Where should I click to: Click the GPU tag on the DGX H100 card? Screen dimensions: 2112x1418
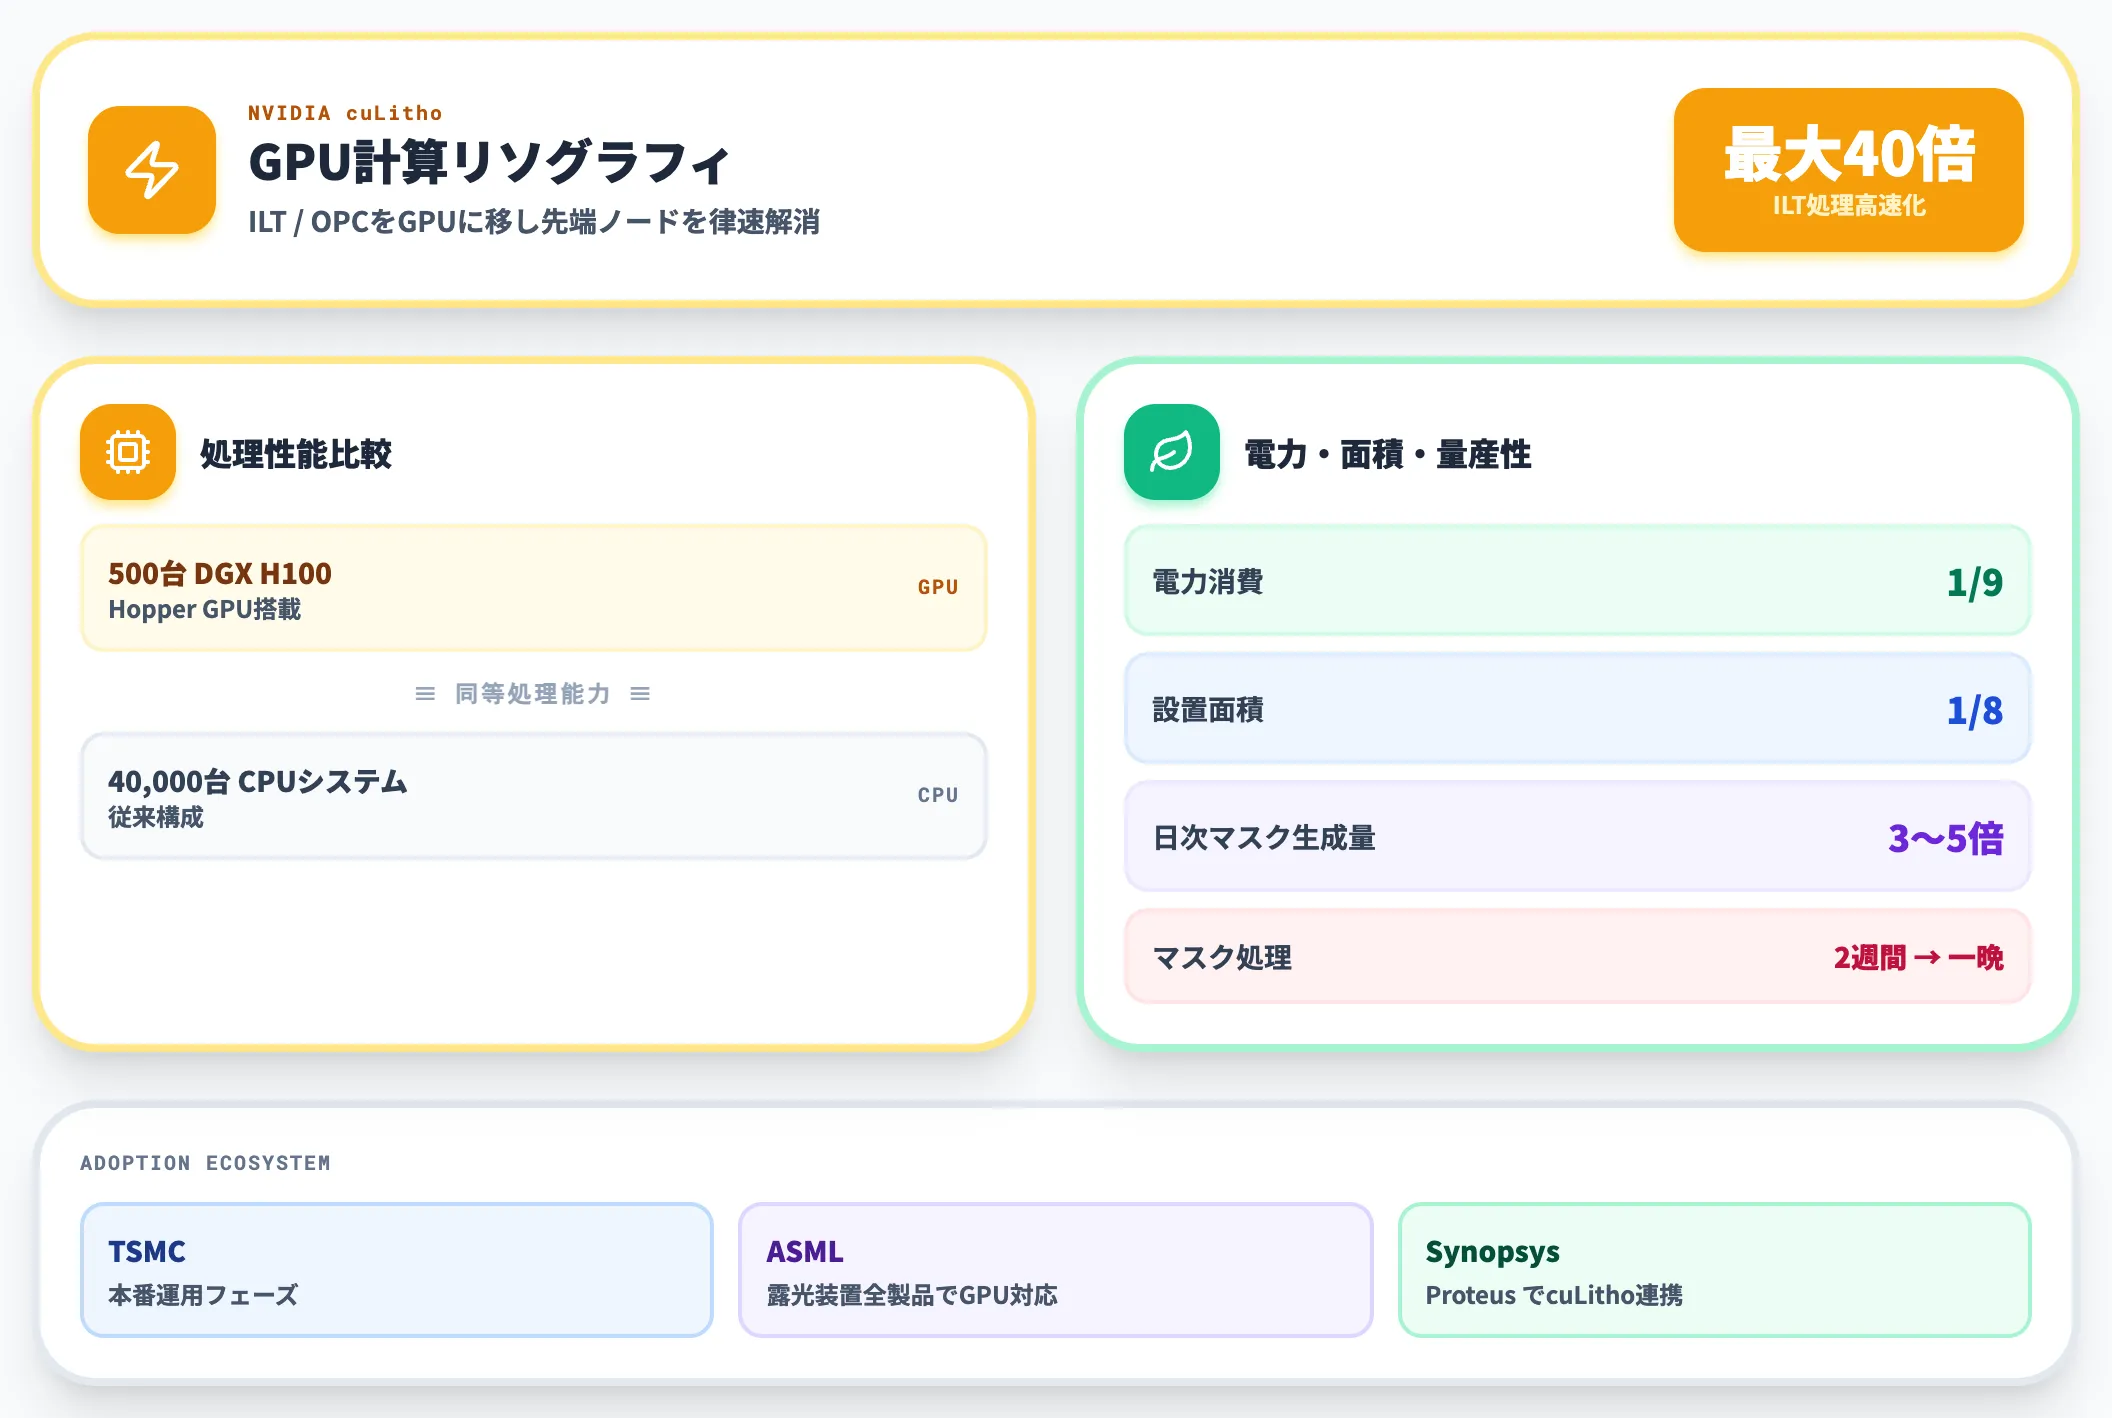(938, 587)
